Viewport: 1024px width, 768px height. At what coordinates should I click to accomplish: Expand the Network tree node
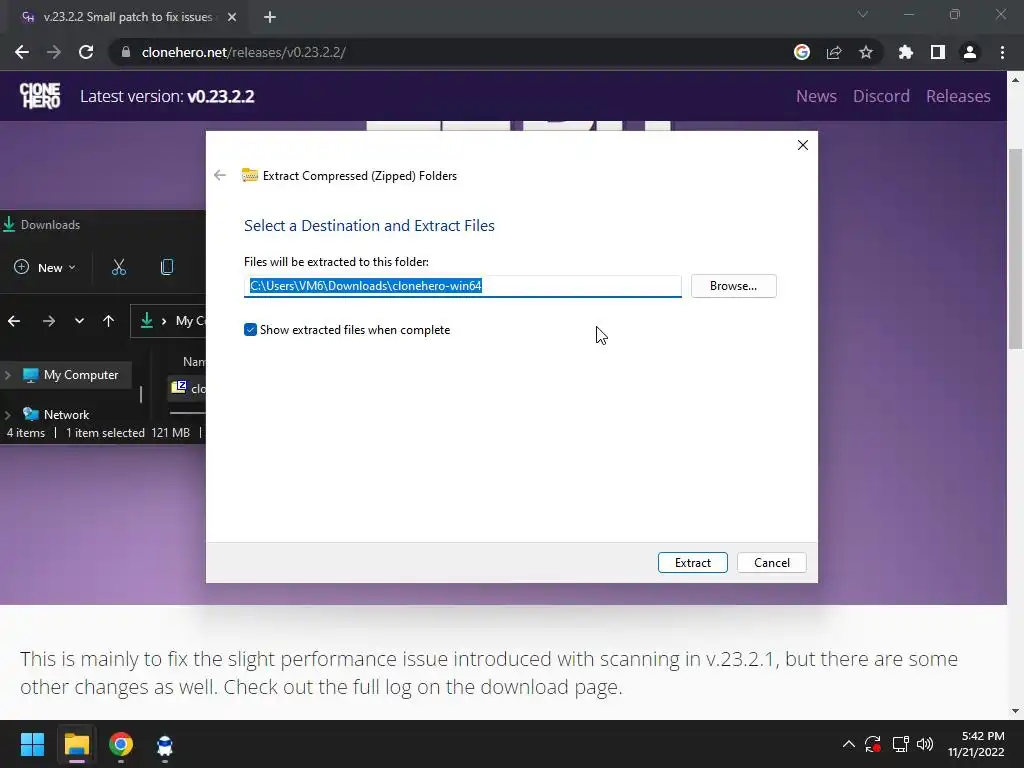8,415
